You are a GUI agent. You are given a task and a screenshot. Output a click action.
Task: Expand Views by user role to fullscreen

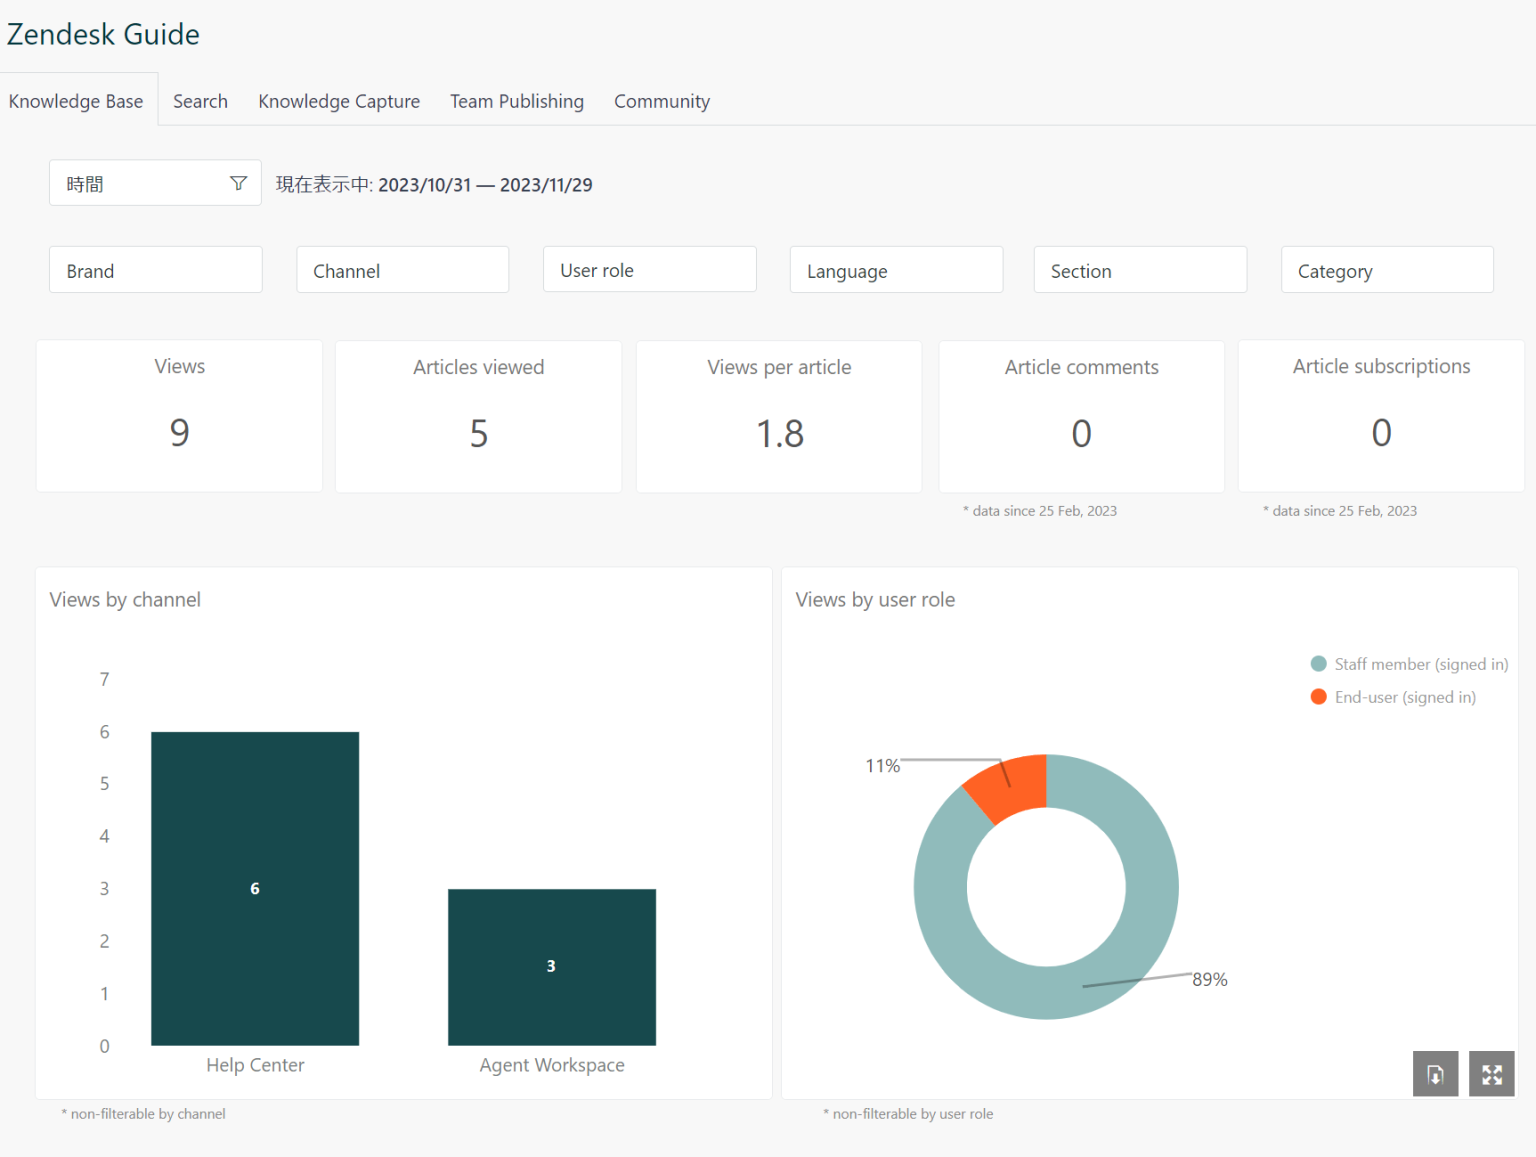(1491, 1074)
